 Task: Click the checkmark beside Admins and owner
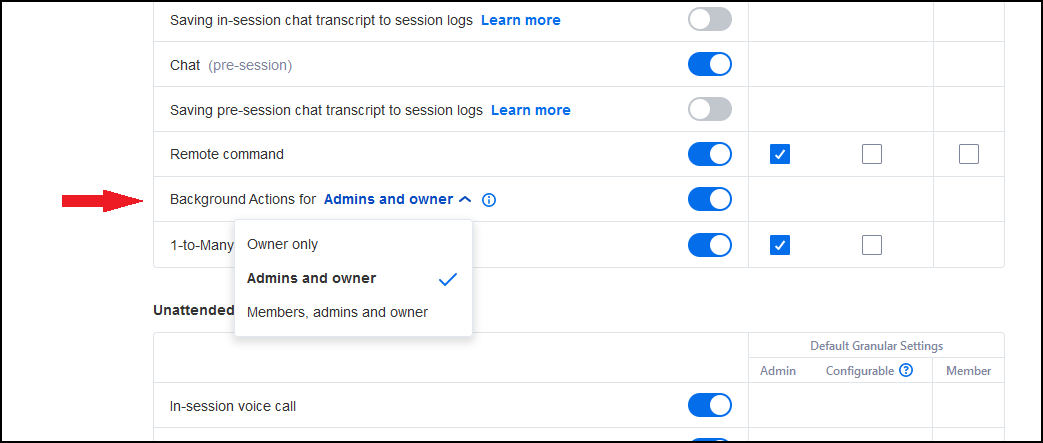point(448,279)
